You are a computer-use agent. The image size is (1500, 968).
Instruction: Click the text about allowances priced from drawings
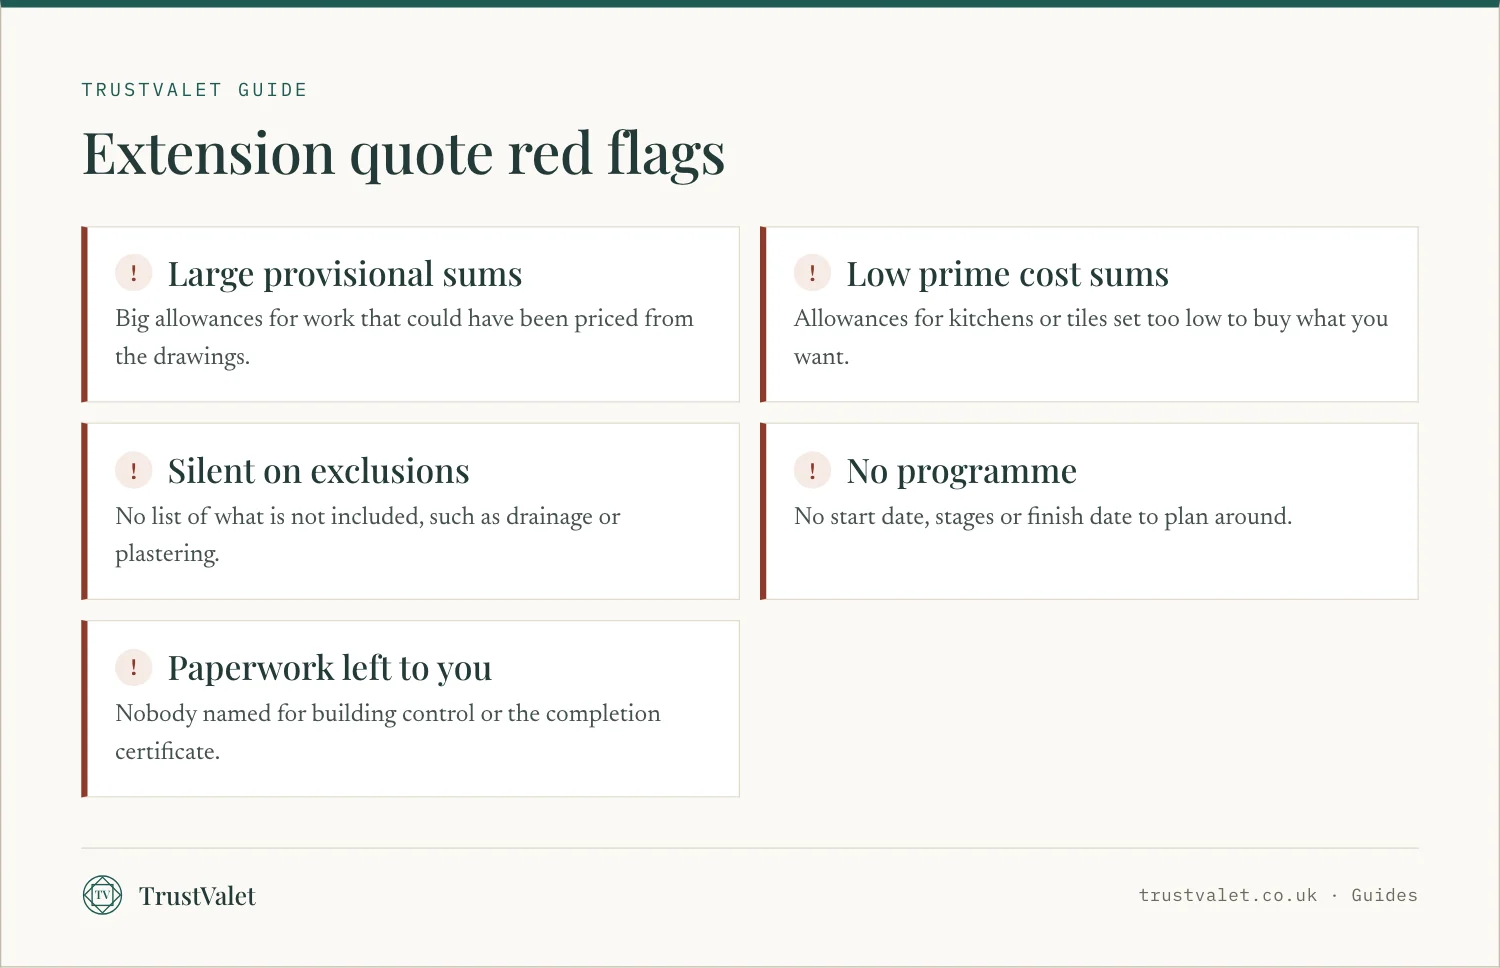[x=404, y=337]
